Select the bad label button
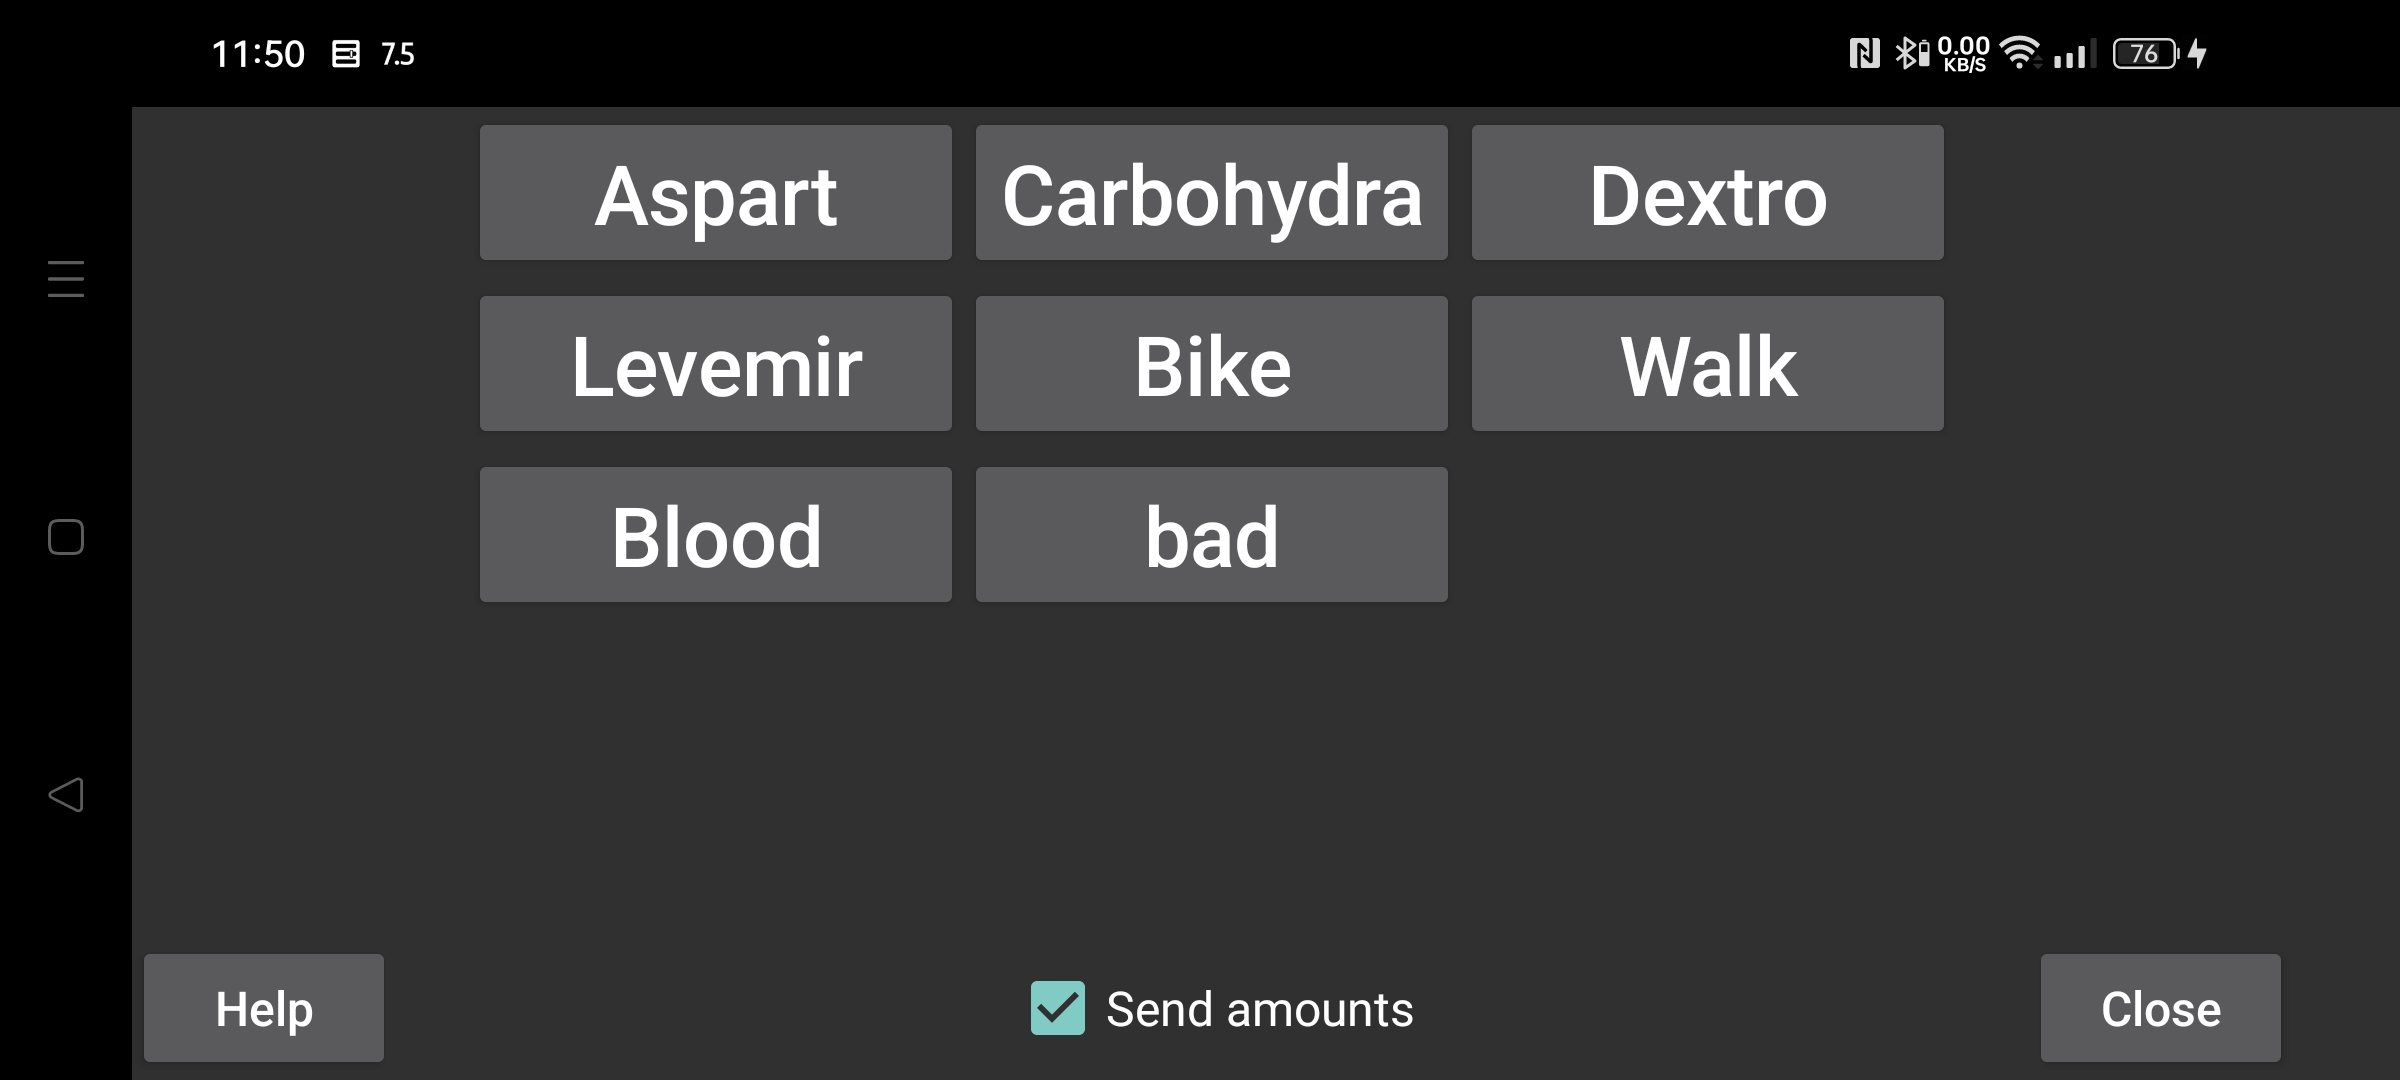The image size is (2400, 1080). point(1212,535)
